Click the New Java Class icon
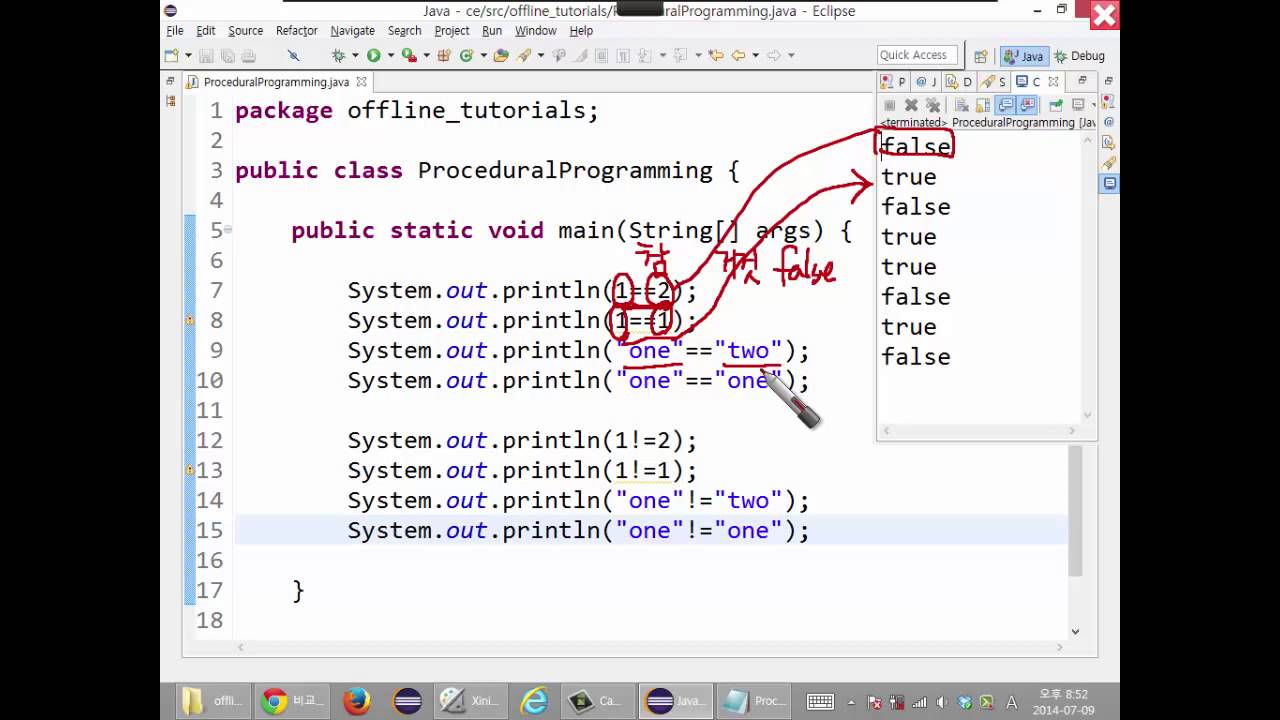1280x720 pixels. tap(466, 56)
